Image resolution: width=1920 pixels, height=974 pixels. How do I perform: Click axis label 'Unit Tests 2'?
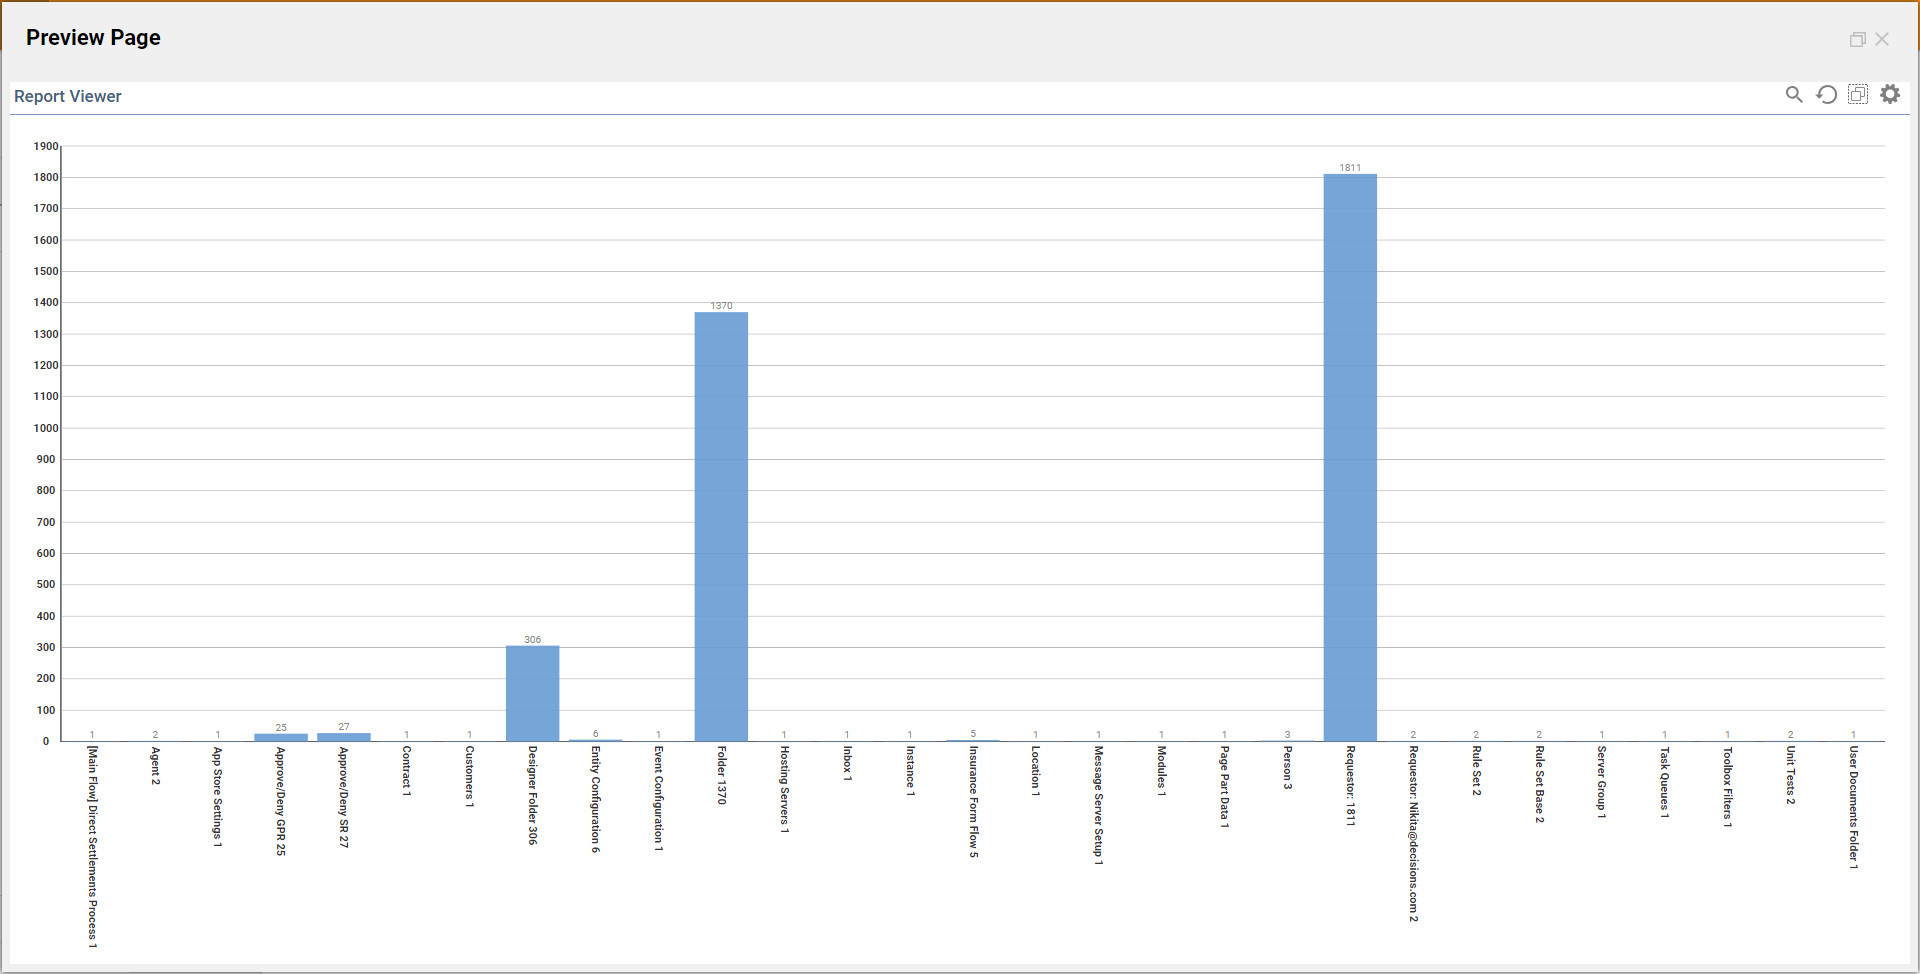point(1791,775)
